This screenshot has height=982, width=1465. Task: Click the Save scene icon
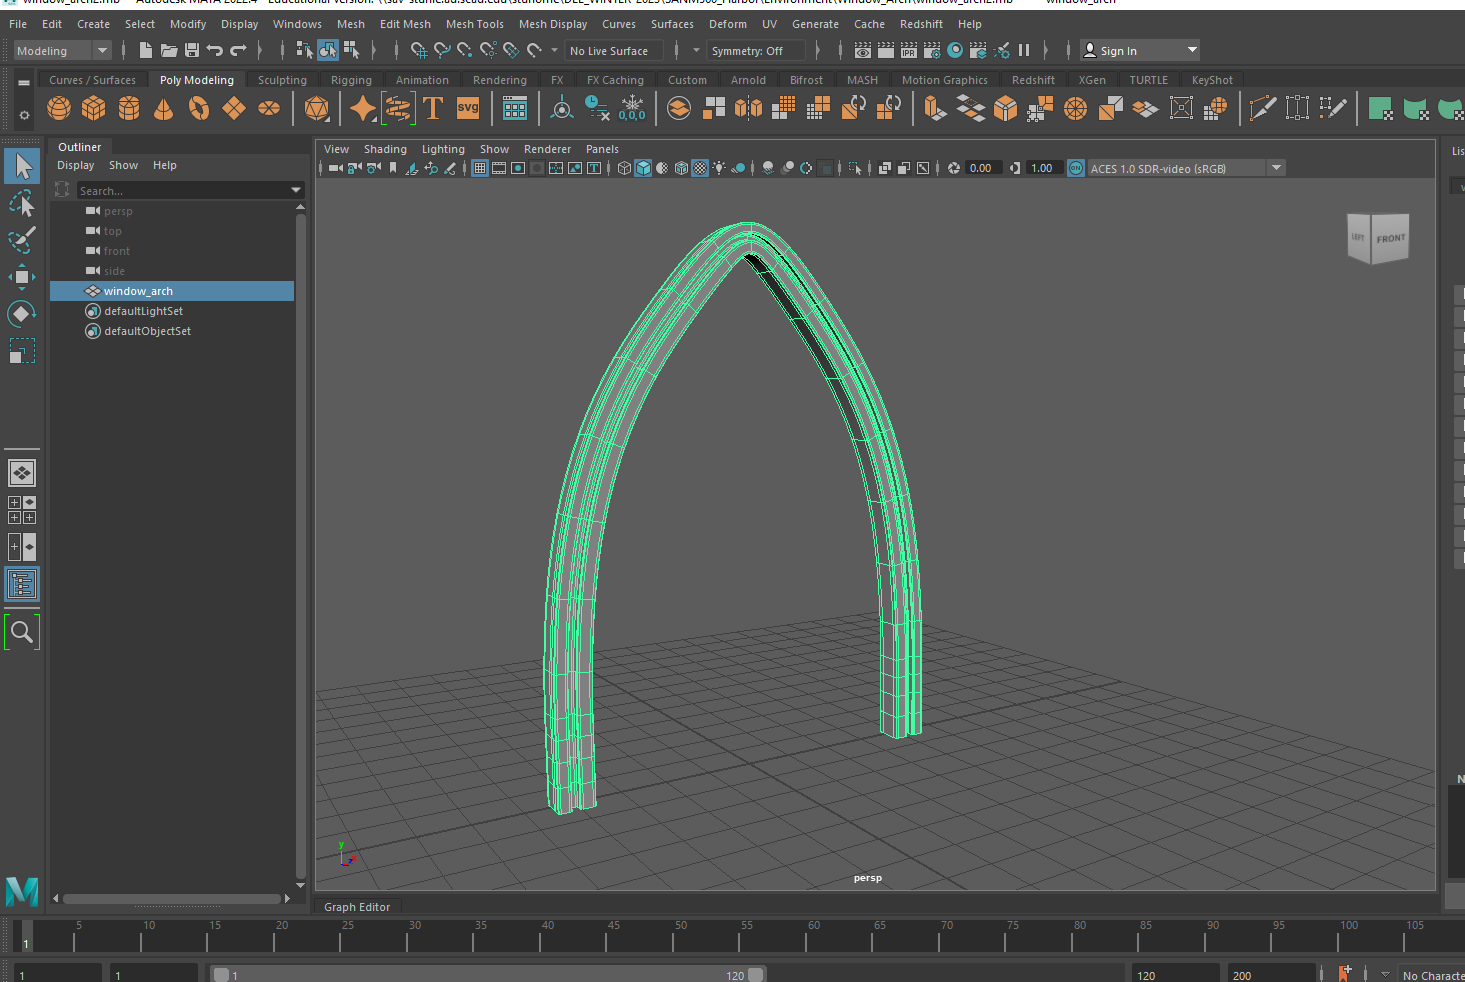tap(192, 50)
